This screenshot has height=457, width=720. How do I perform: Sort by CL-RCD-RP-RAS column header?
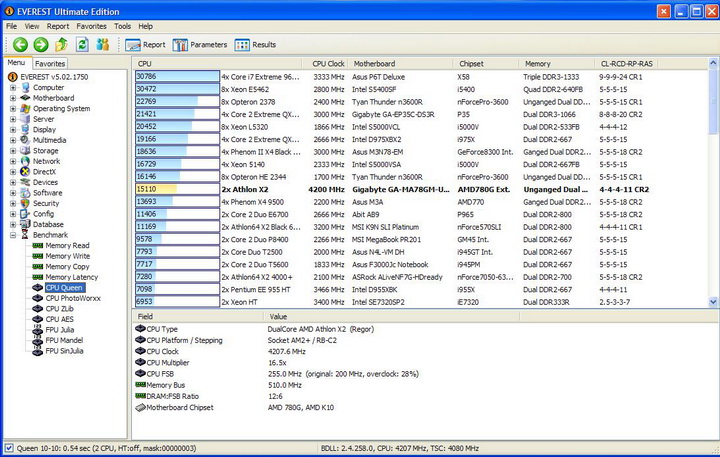626,64
